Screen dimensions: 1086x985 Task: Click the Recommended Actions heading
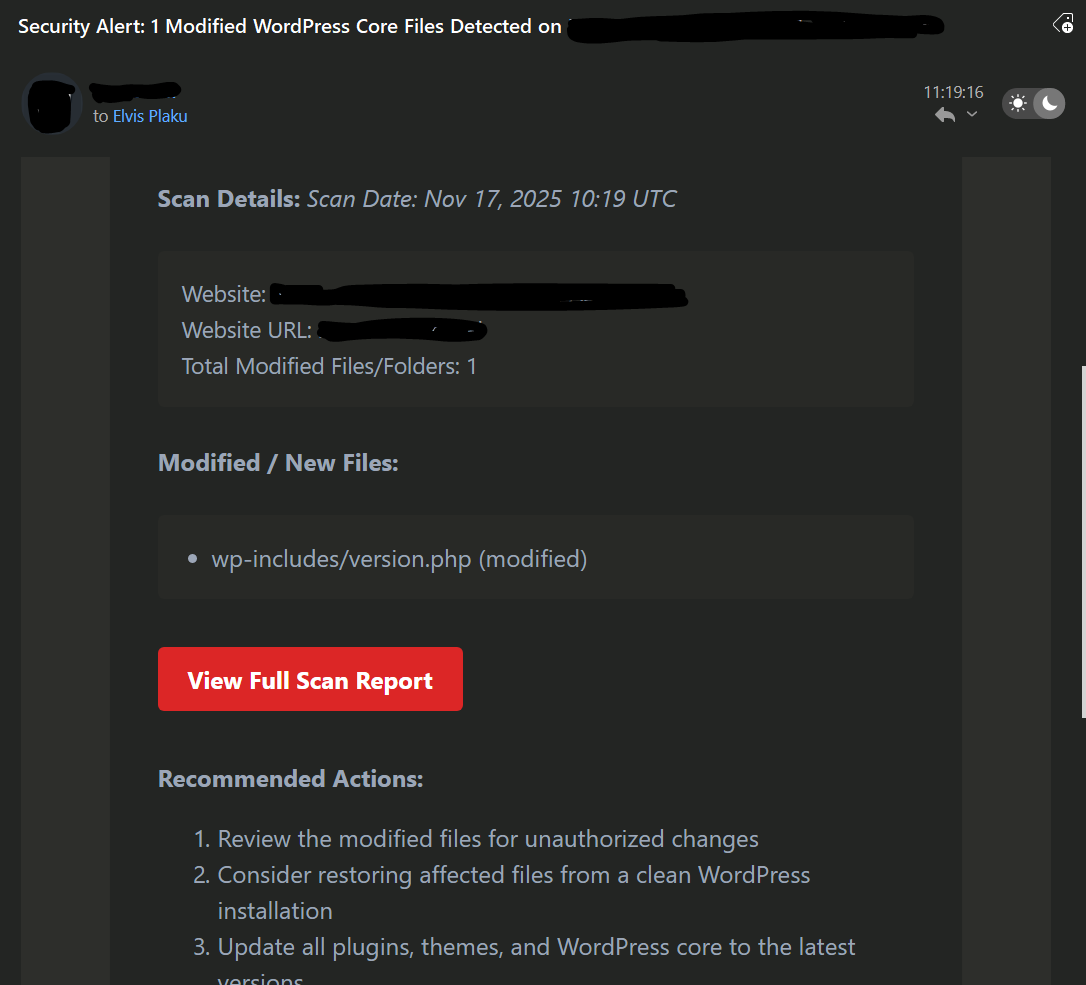(x=290, y=778)
